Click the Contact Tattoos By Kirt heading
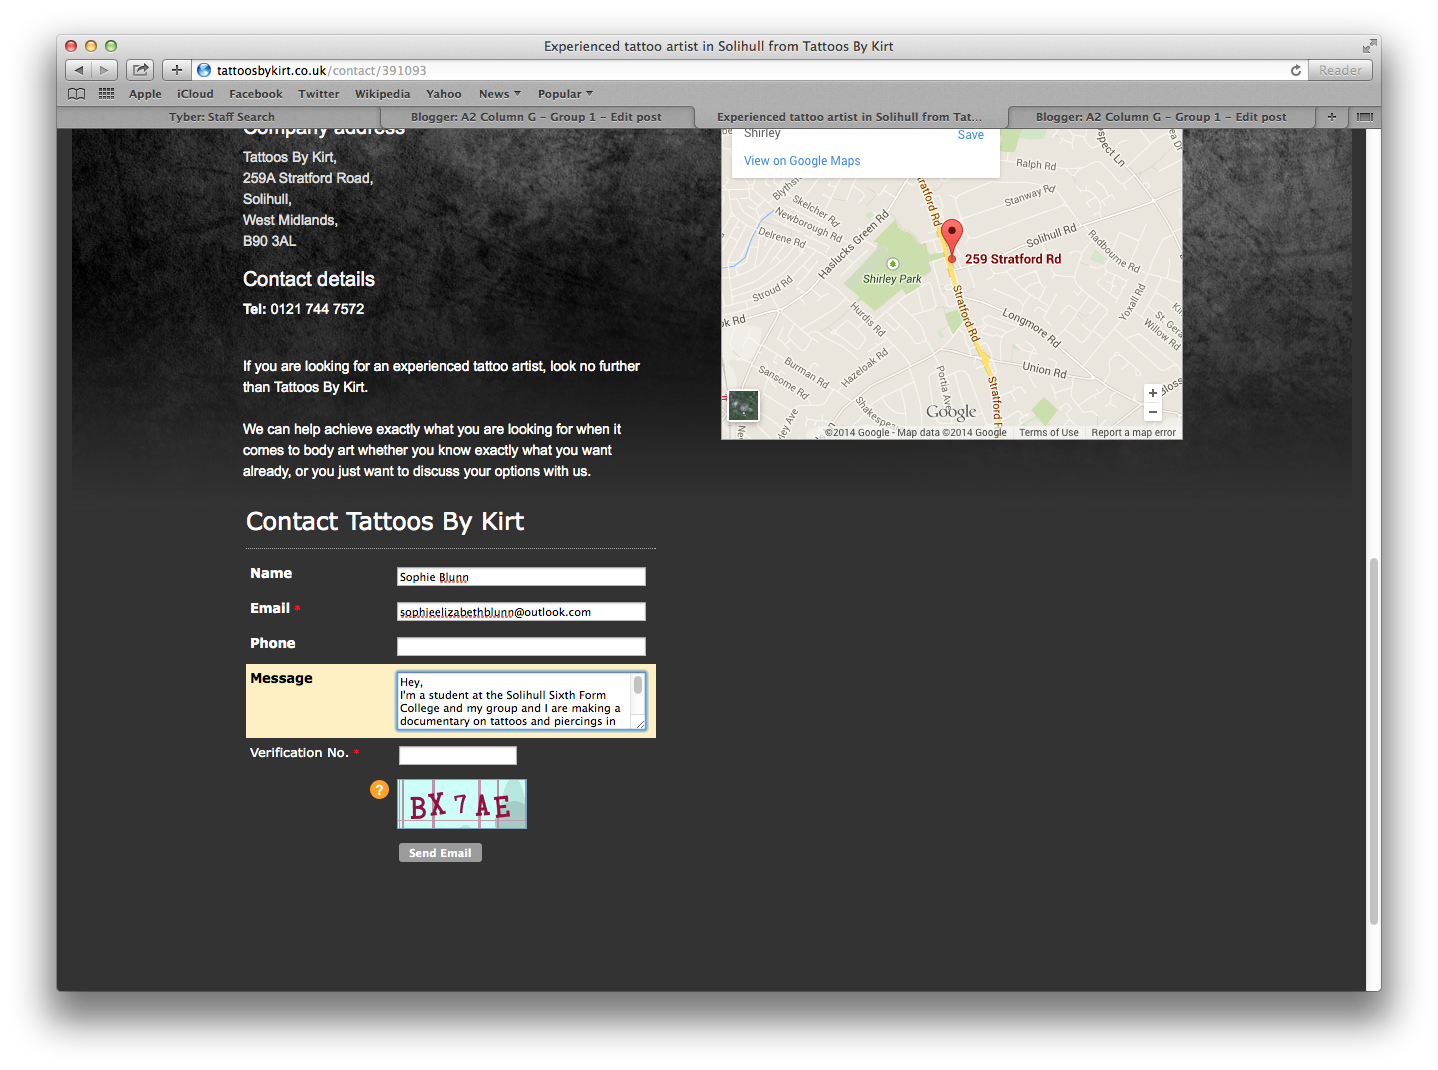The height and width of the screenshot is (1070, 1438). pos(385,521)
